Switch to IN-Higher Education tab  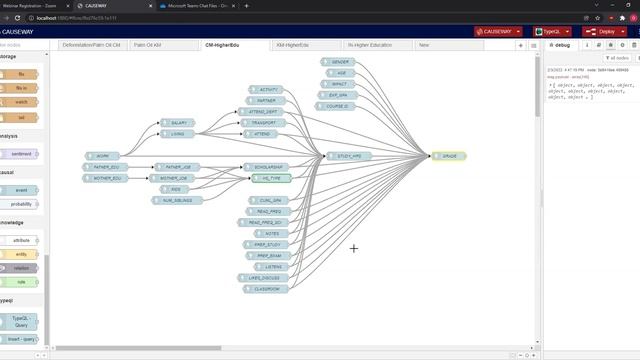377,45
